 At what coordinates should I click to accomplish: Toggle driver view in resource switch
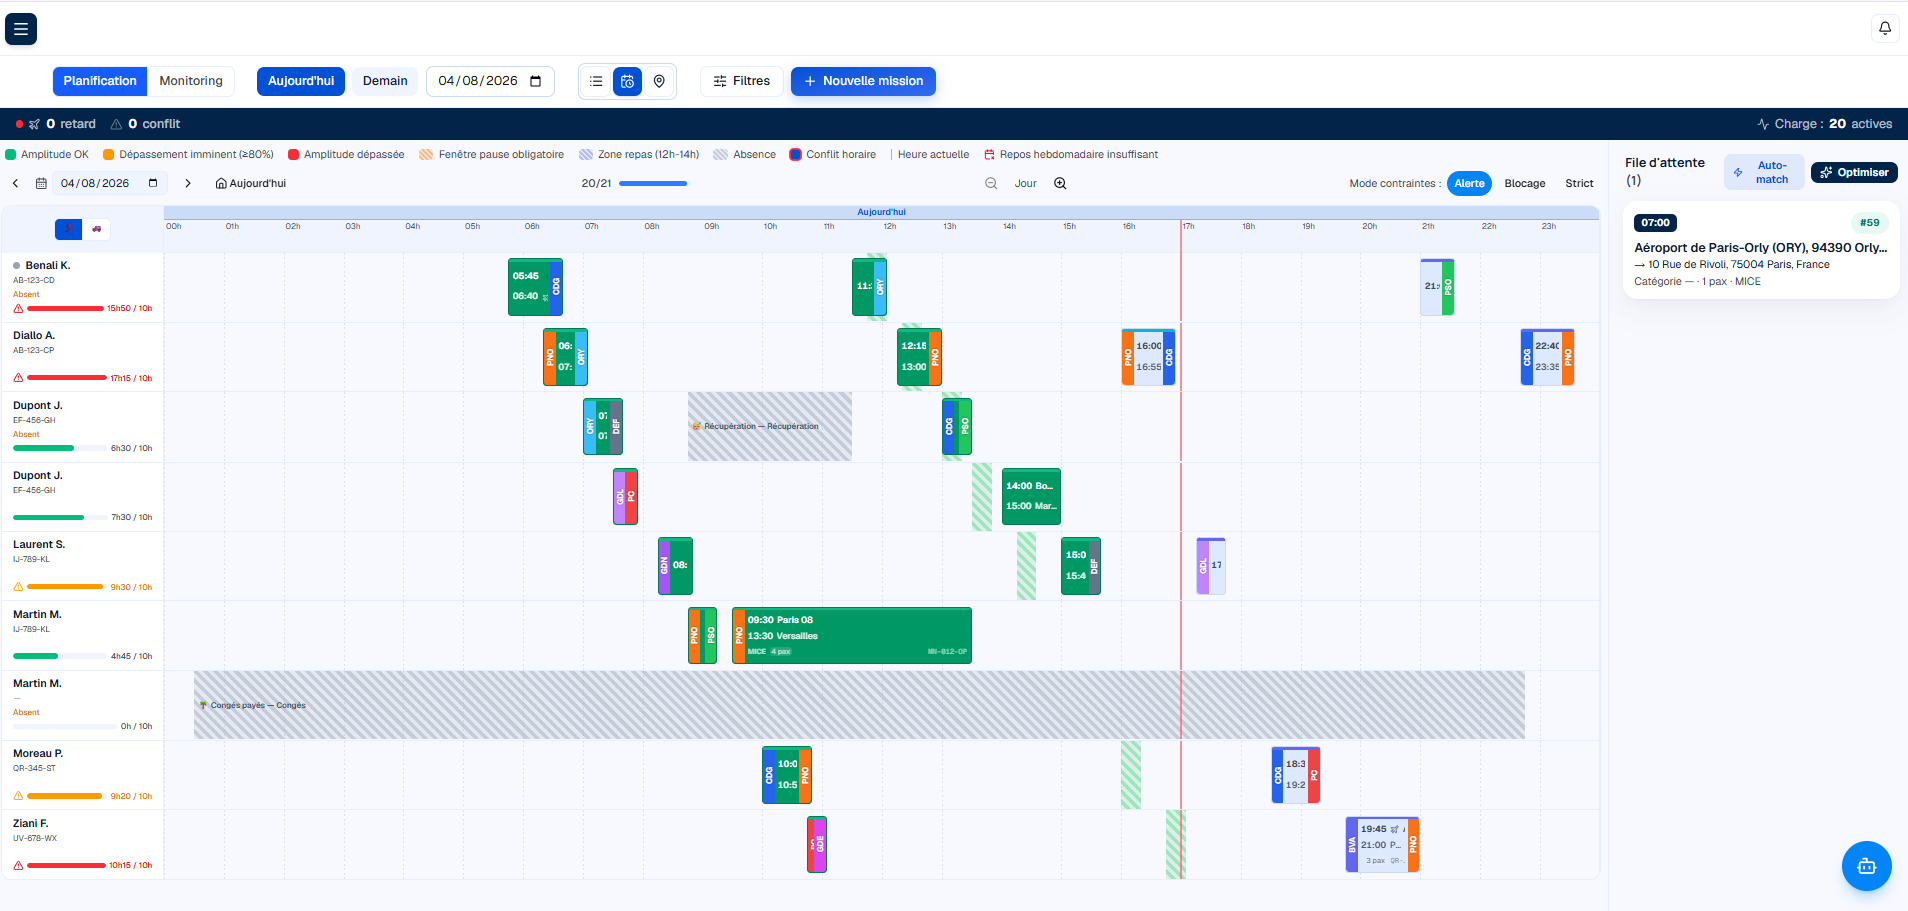point(68,229)
